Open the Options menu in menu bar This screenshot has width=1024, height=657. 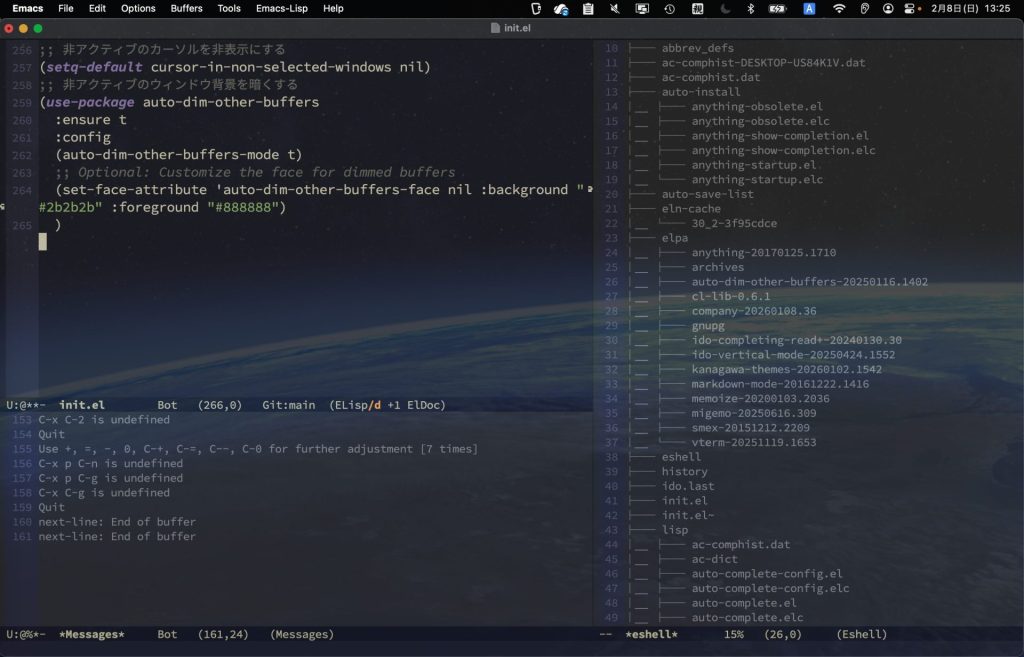point(138,8)
